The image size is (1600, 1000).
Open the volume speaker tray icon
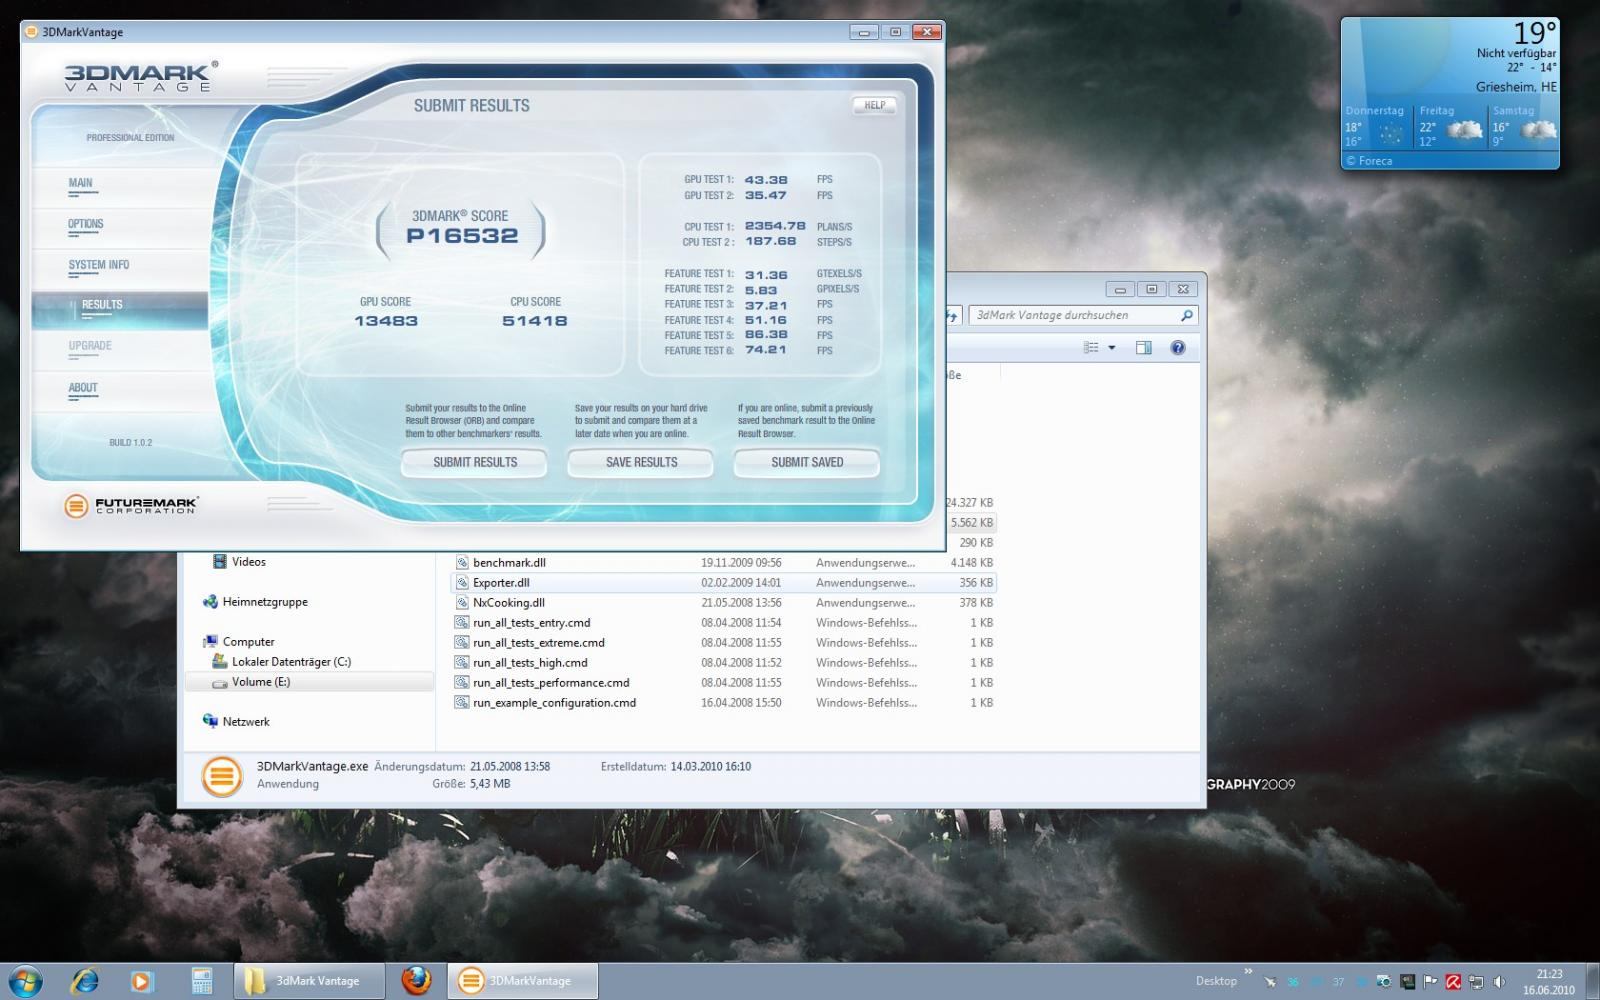(x=1499, y=982)
